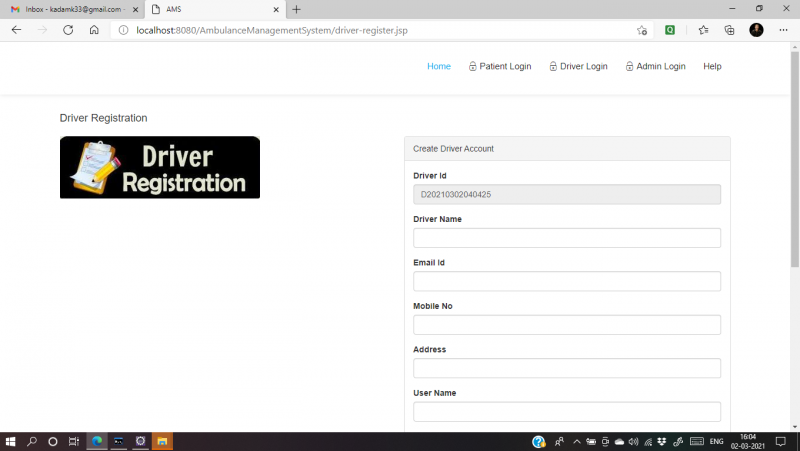View site information icon in address bar
This screenshot has width=800, height=451.
[123, 30]
